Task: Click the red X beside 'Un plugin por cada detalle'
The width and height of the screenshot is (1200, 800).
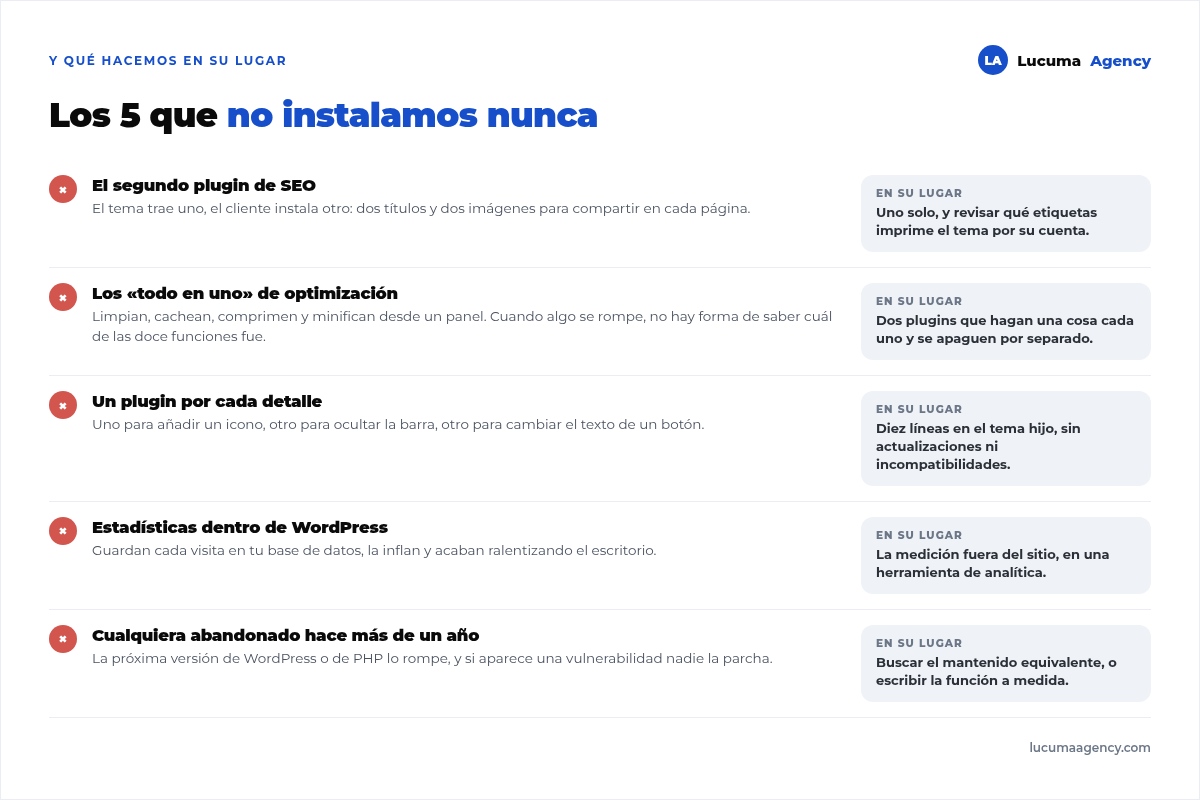Action: 63,405
